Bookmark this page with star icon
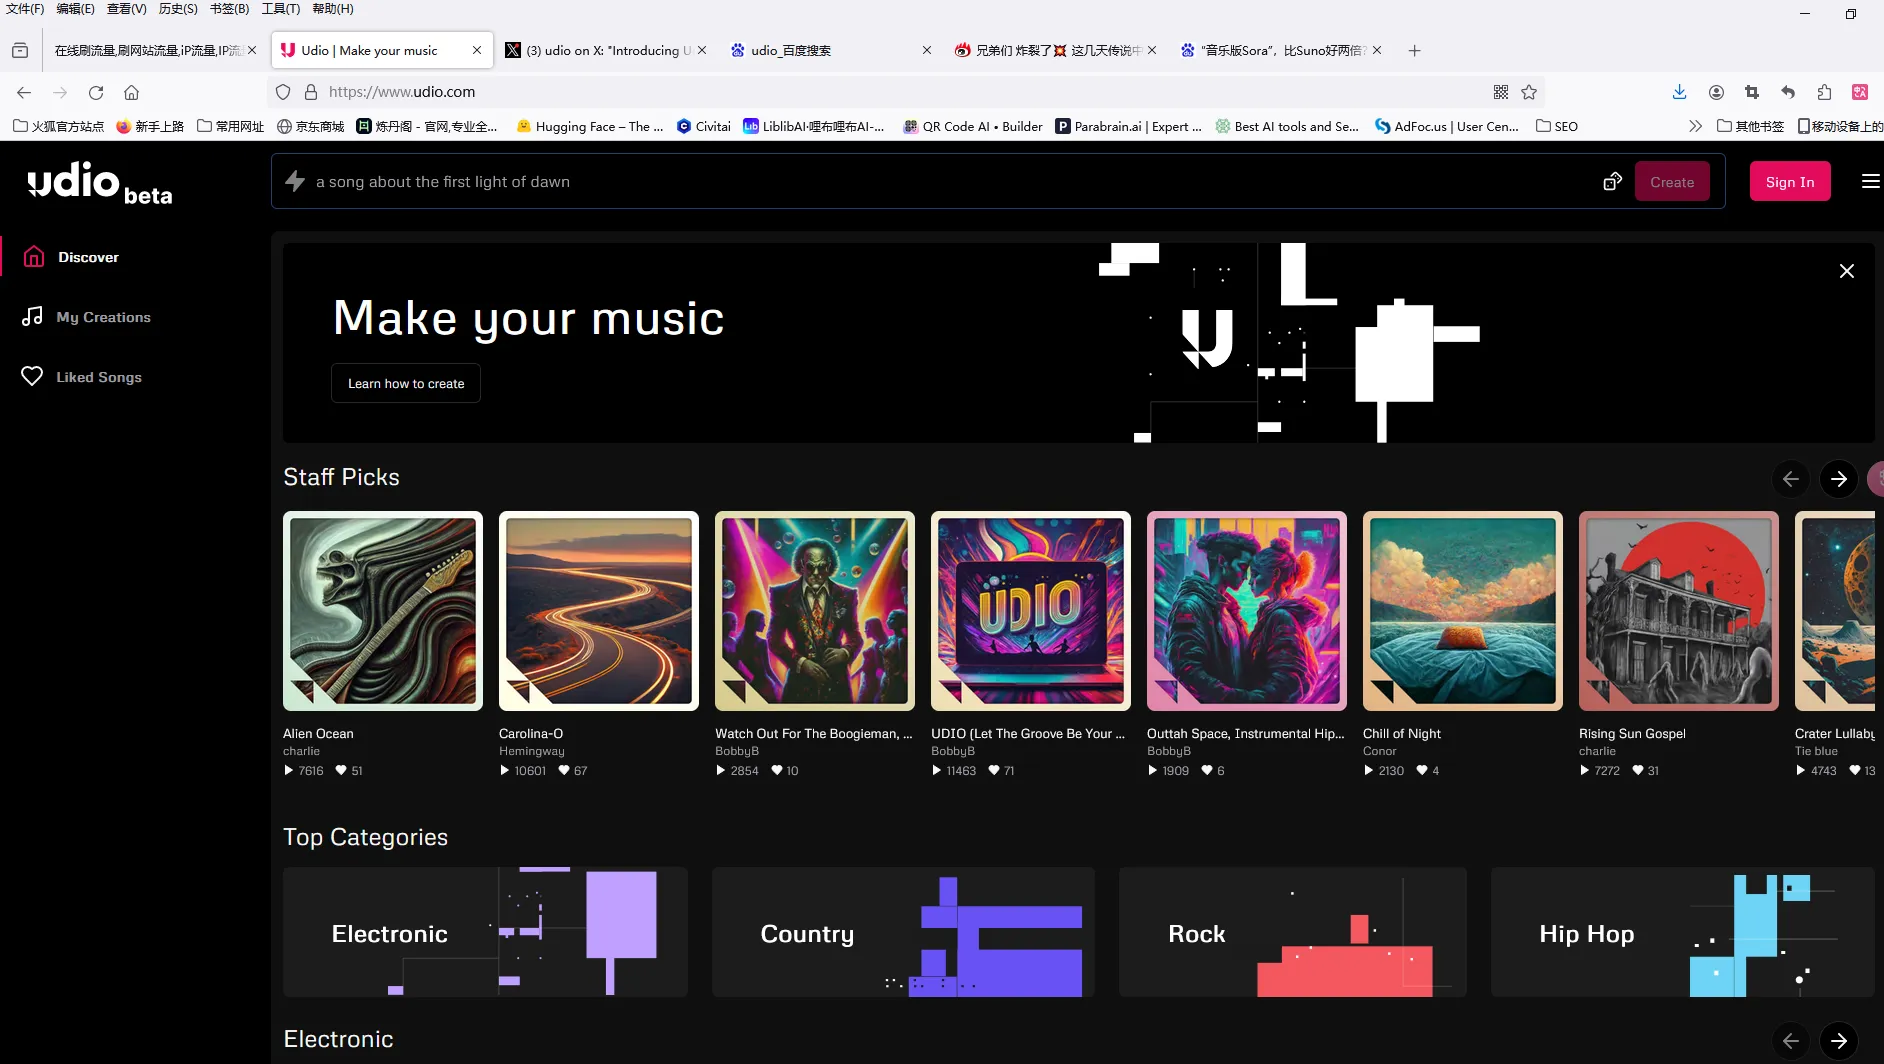The height and width of the screenshot is (1064, 1884). (x=1529, y=92)
